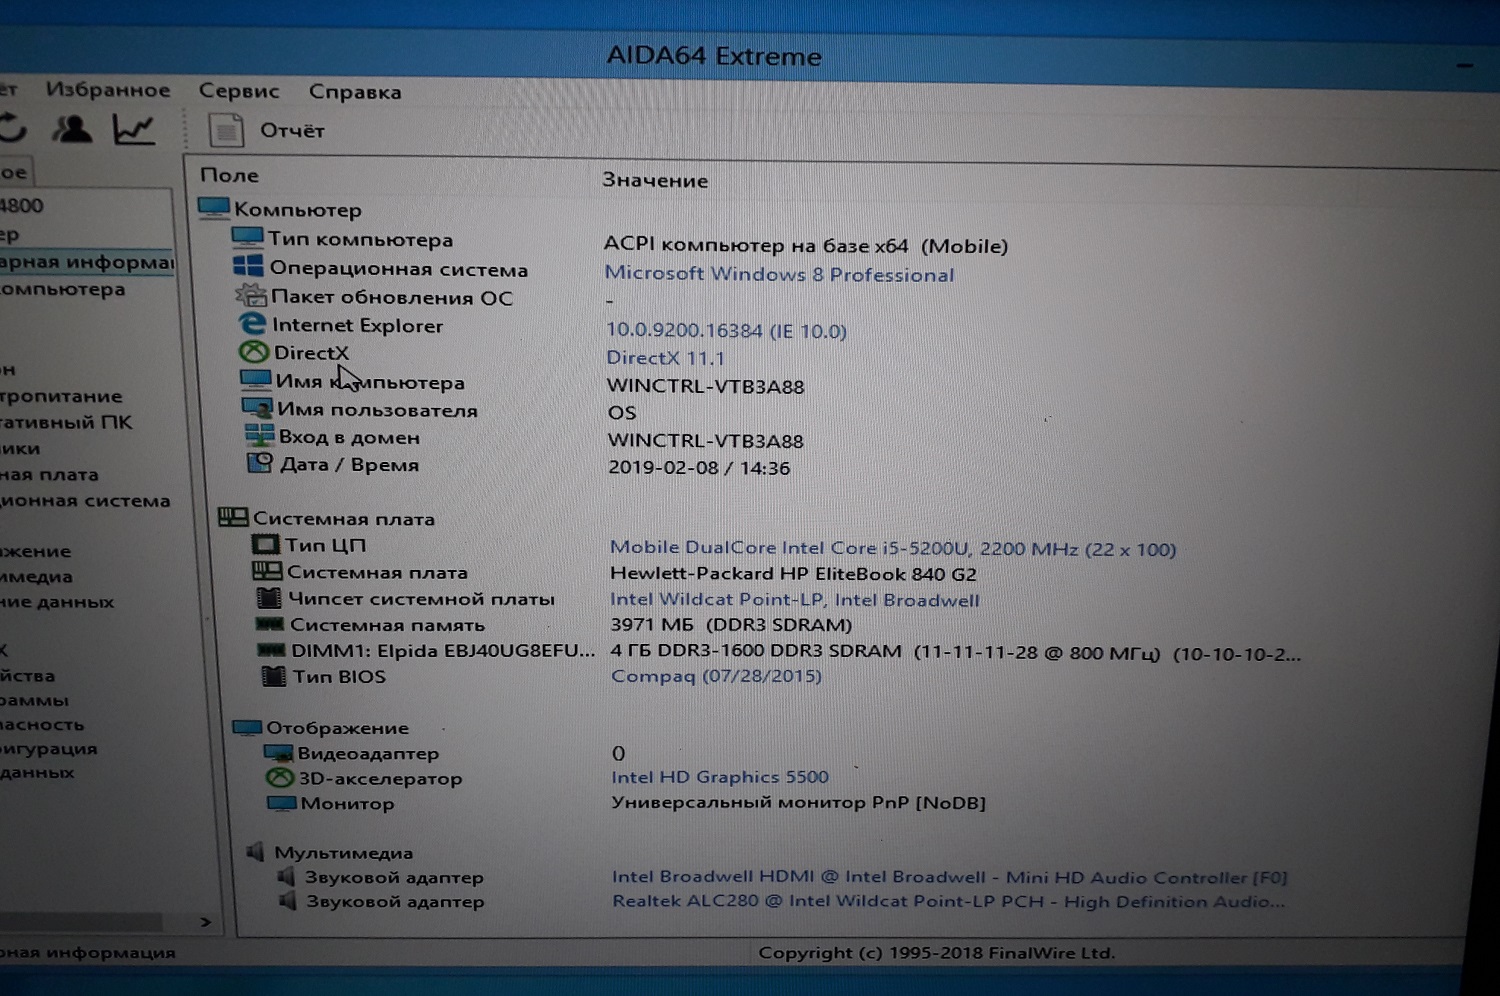Select the Звуковой адаптер row for Realtek ALC280
Screen dimensions: 1500x996
tap(395, 901)
